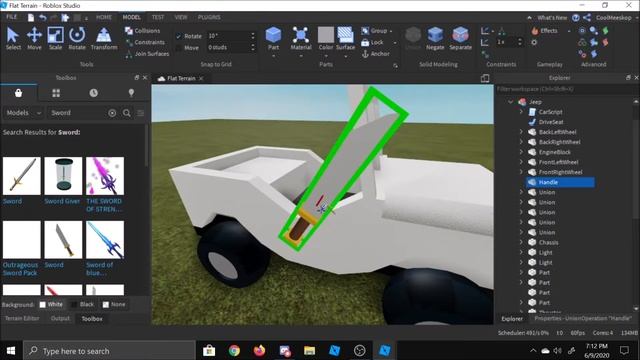Switch to the HOME ribbon tab
Image resolution: width=640 pixels, height=360 pixels.
pyautogui.click(x=104, y=17)
